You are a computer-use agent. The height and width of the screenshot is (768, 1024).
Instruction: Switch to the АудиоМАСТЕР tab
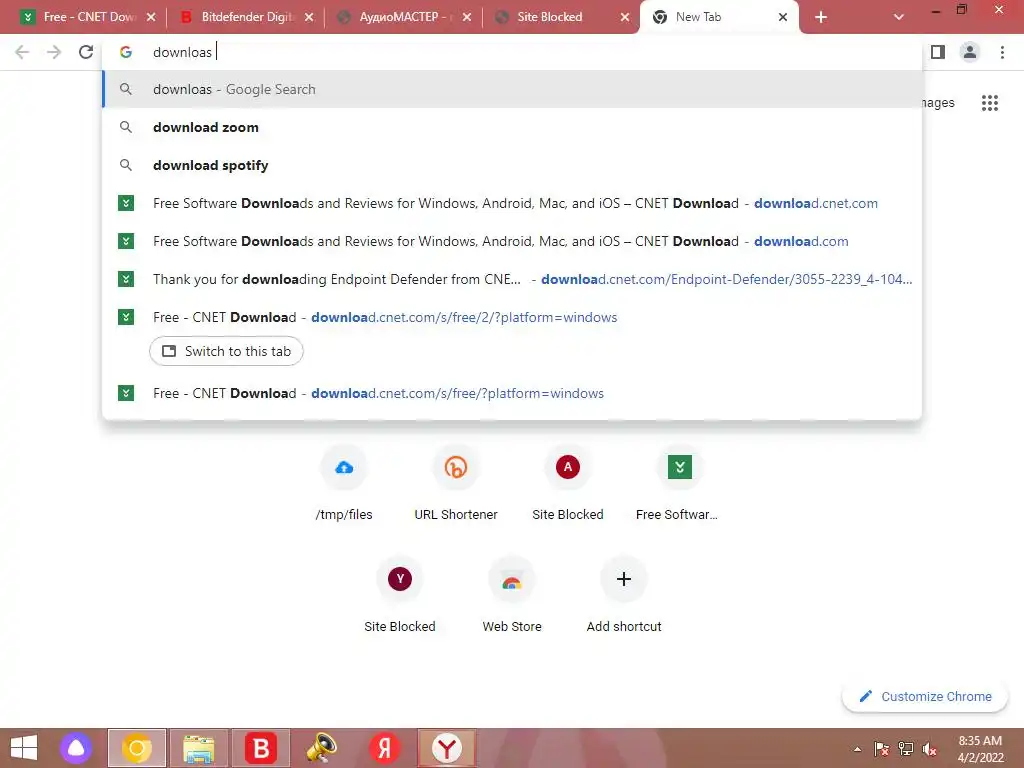pyautogui.click(x=405, y=17)
